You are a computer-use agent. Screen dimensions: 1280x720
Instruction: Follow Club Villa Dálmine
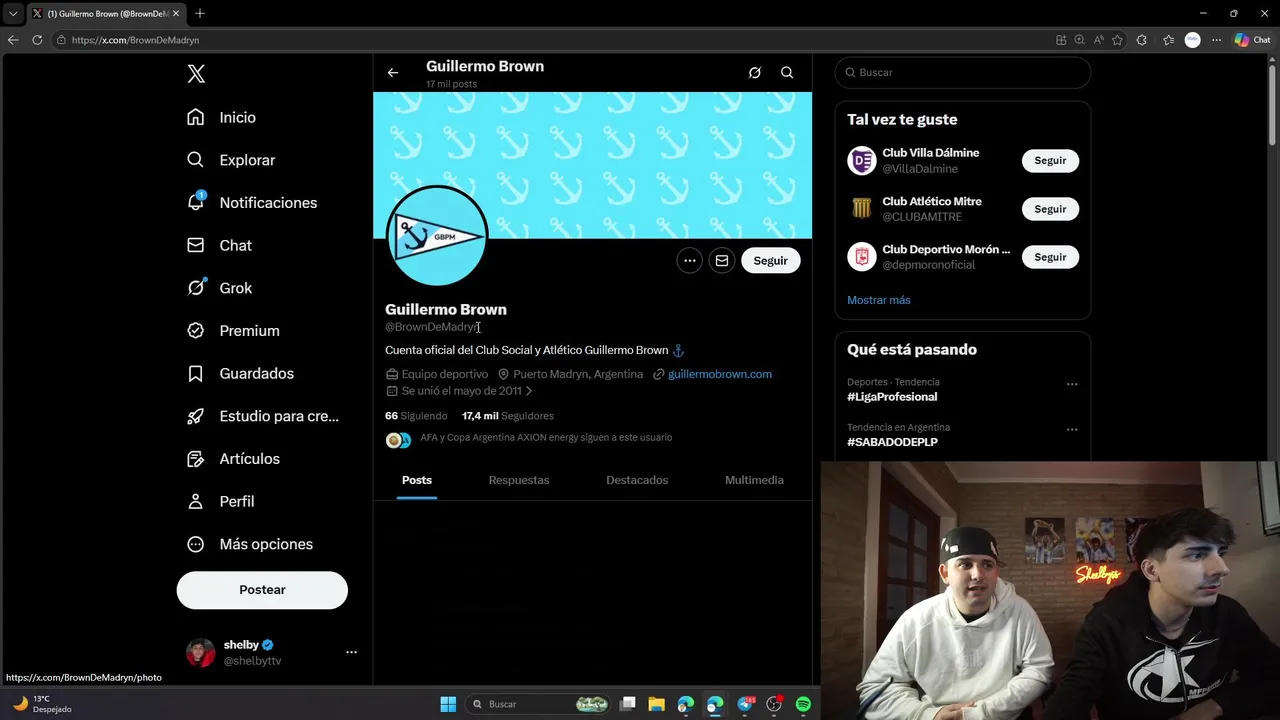(x=1050, y=161)
